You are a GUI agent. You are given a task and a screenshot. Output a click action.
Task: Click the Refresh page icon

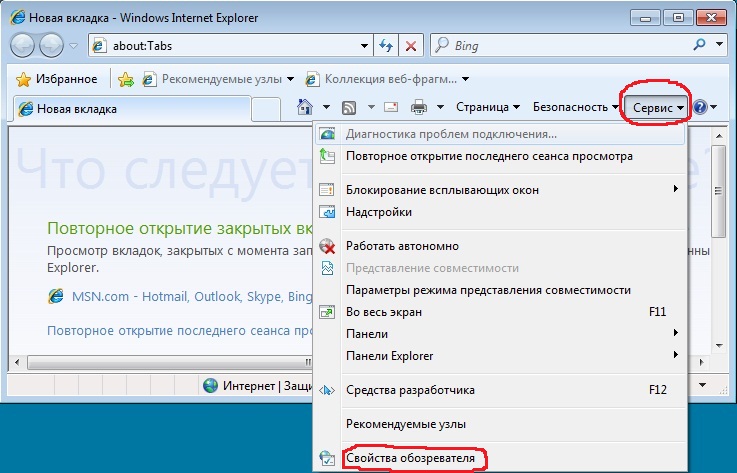click(x=386, y=46)
